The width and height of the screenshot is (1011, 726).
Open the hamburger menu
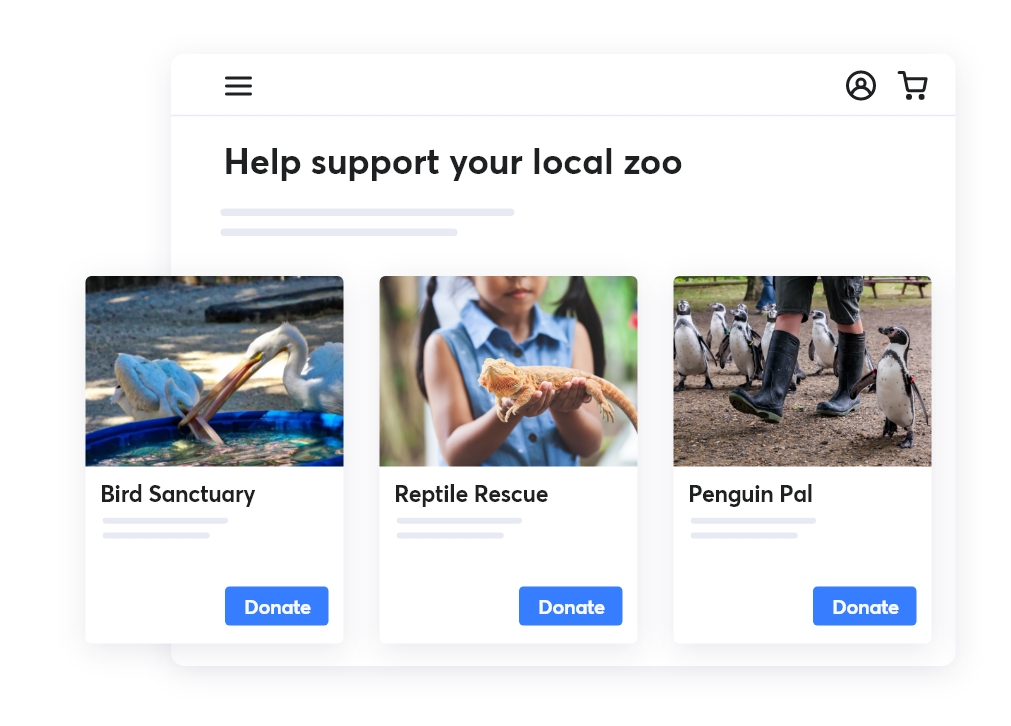(238, 86)
